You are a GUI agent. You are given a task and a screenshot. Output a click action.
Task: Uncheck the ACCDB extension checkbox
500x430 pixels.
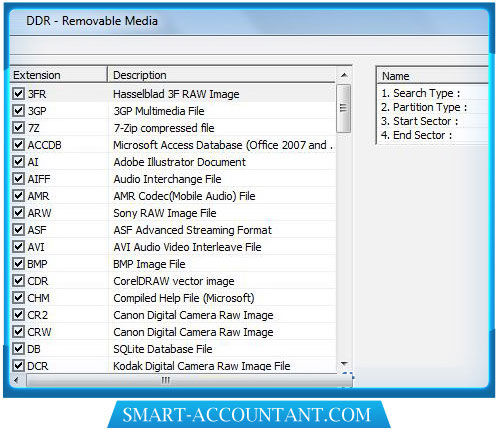pos(18,145)
